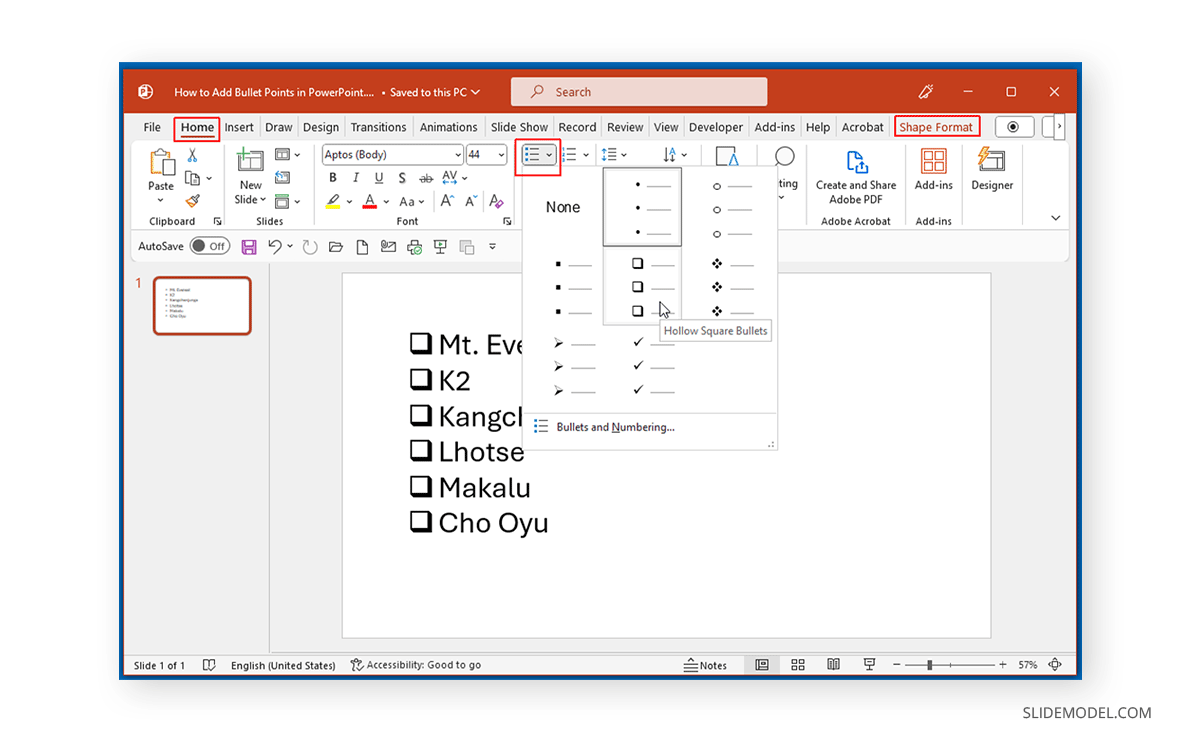Start slideshow from the Quick Access Toolbar
This screenshot has height=743, width=1200.
(x=440, y=245)
